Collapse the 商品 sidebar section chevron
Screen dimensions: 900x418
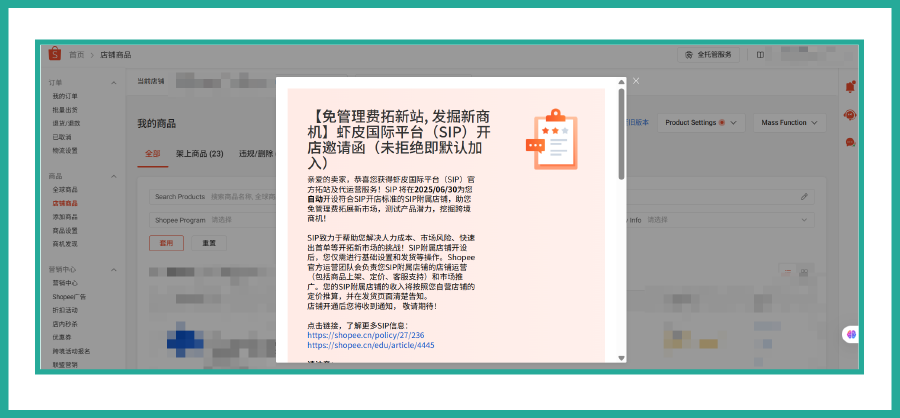point(114,176)
